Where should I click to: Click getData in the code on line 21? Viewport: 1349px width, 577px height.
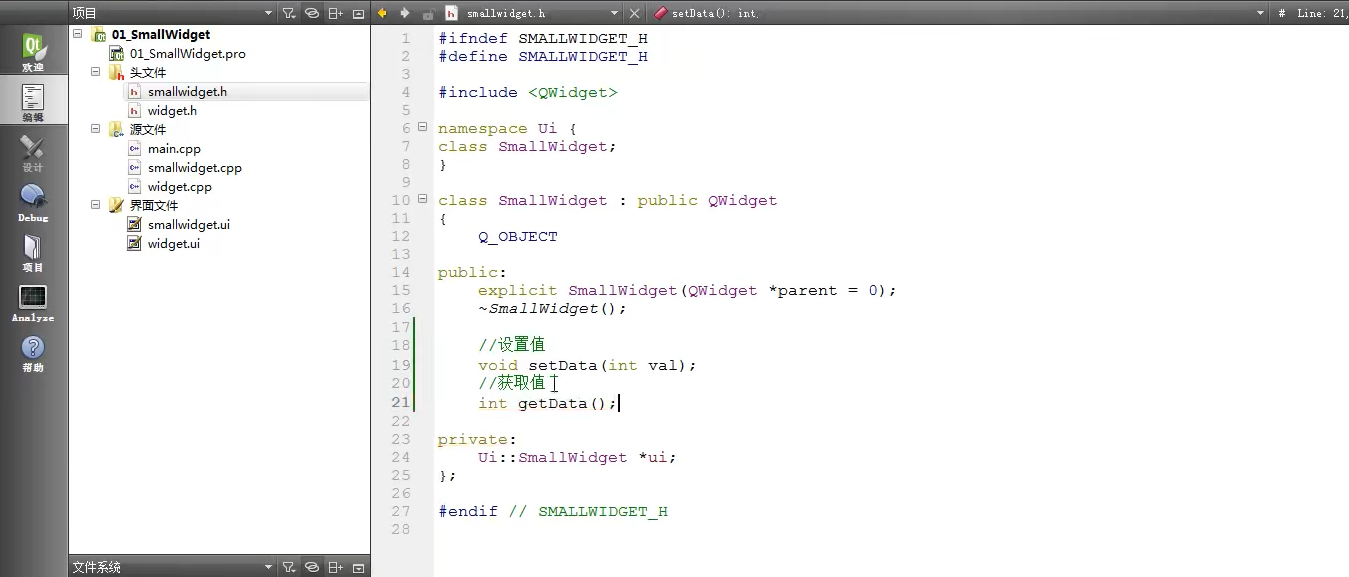point(553,403)
